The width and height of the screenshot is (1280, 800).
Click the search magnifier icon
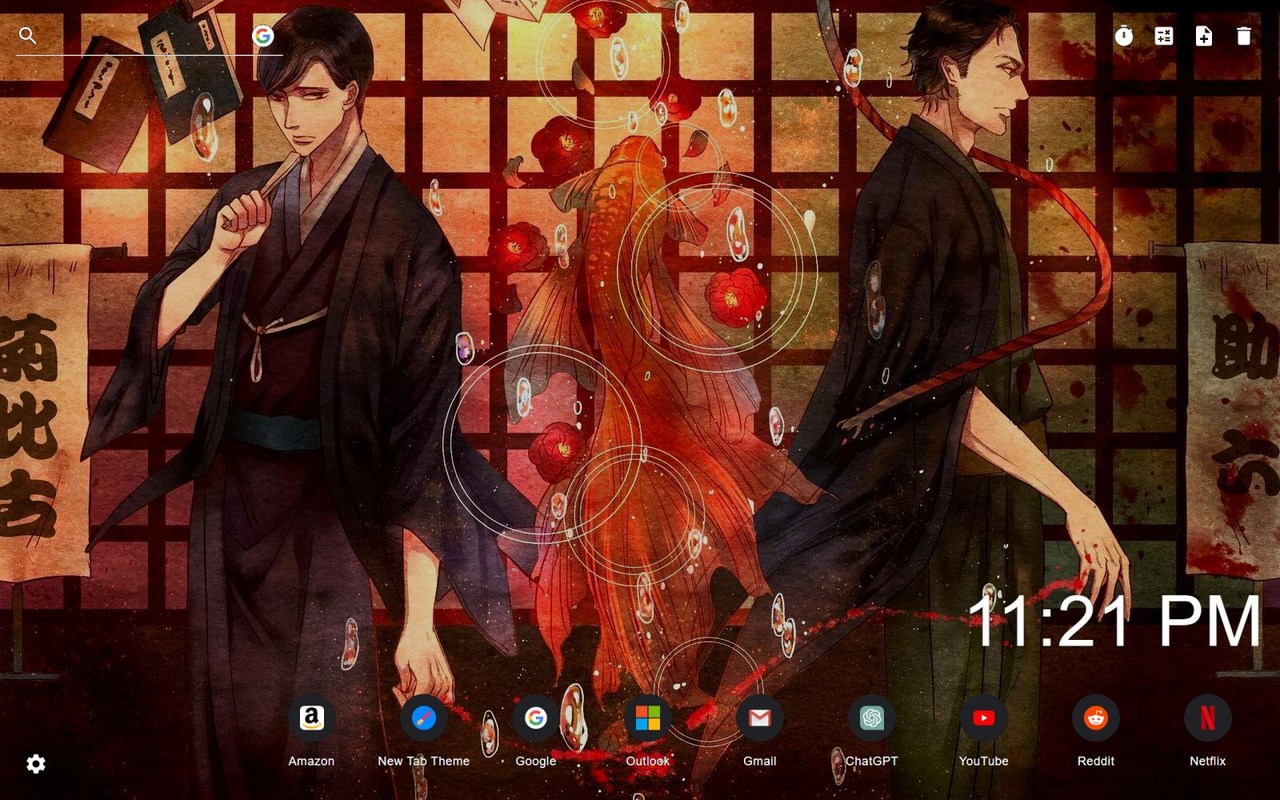(x=28, y=36)
